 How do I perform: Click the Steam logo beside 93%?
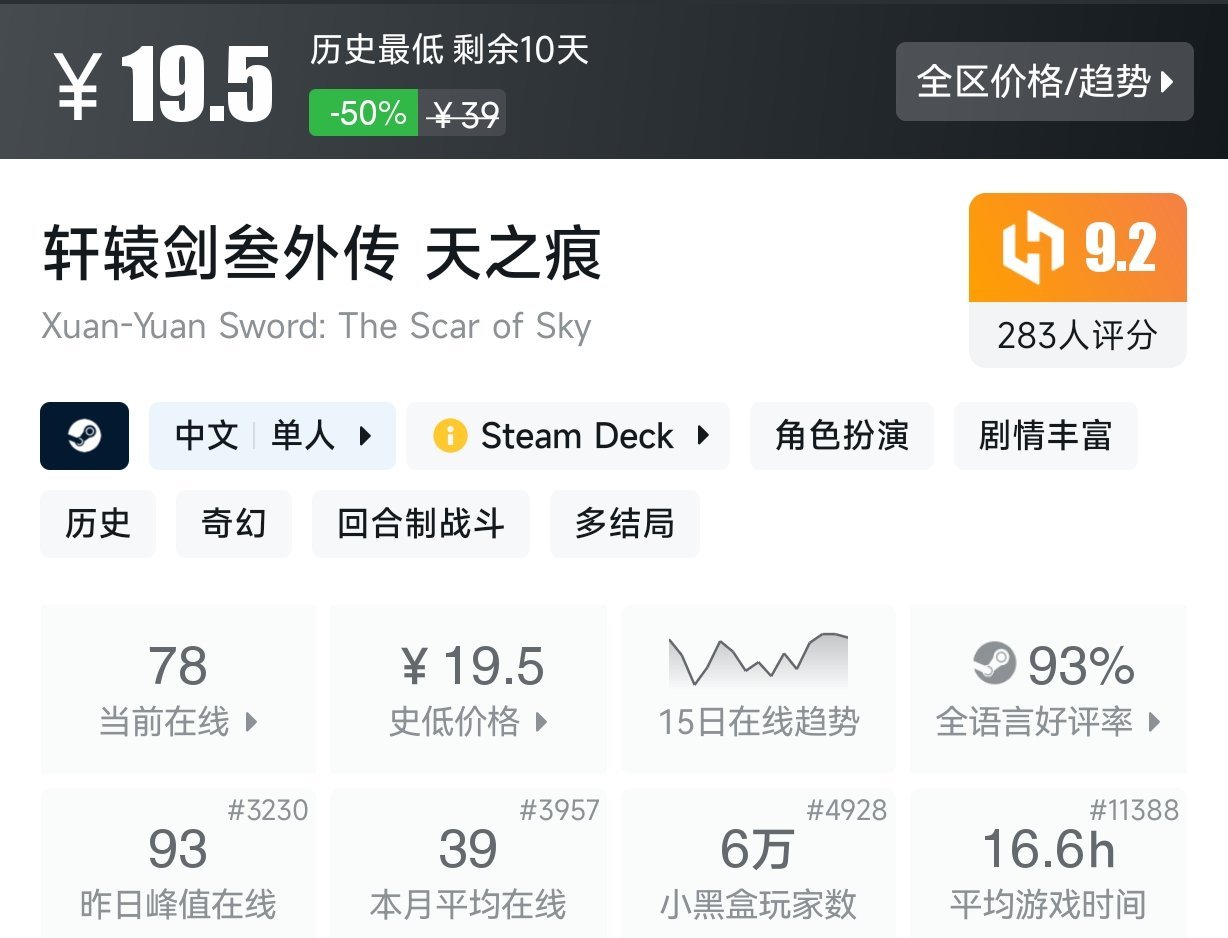tap(994, 664)
